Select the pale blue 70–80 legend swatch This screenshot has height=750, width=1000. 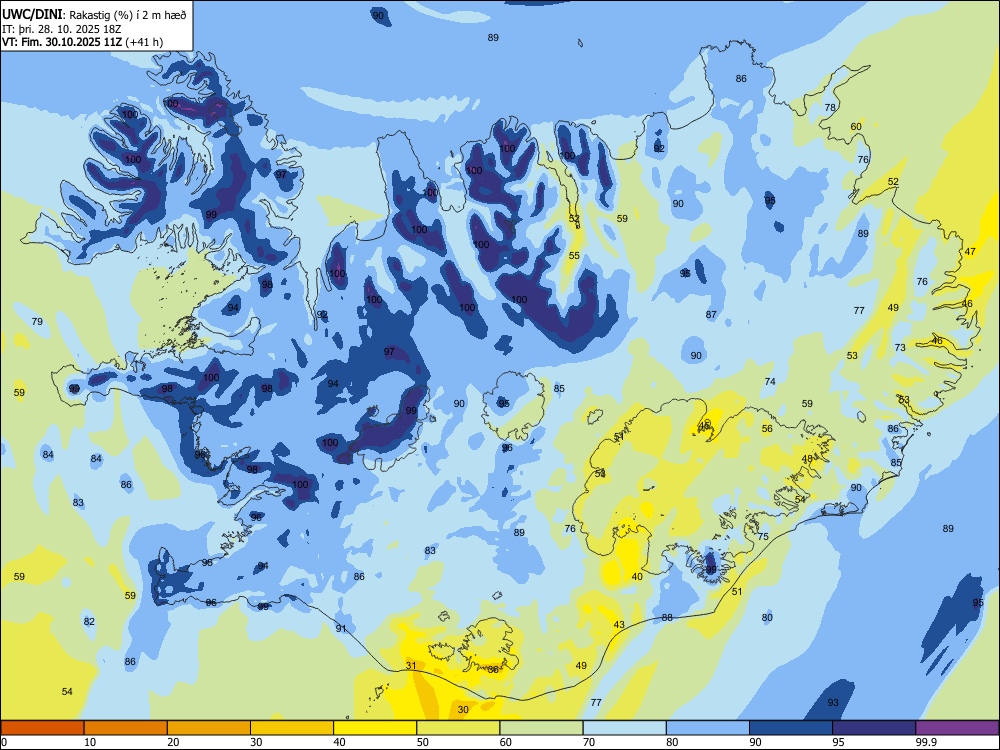coord(624,728)
